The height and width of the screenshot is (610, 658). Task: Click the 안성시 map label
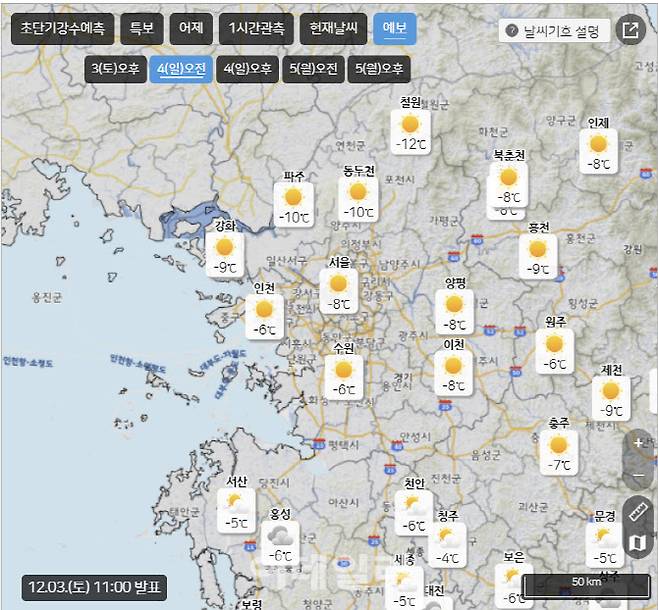pos(415,437)
